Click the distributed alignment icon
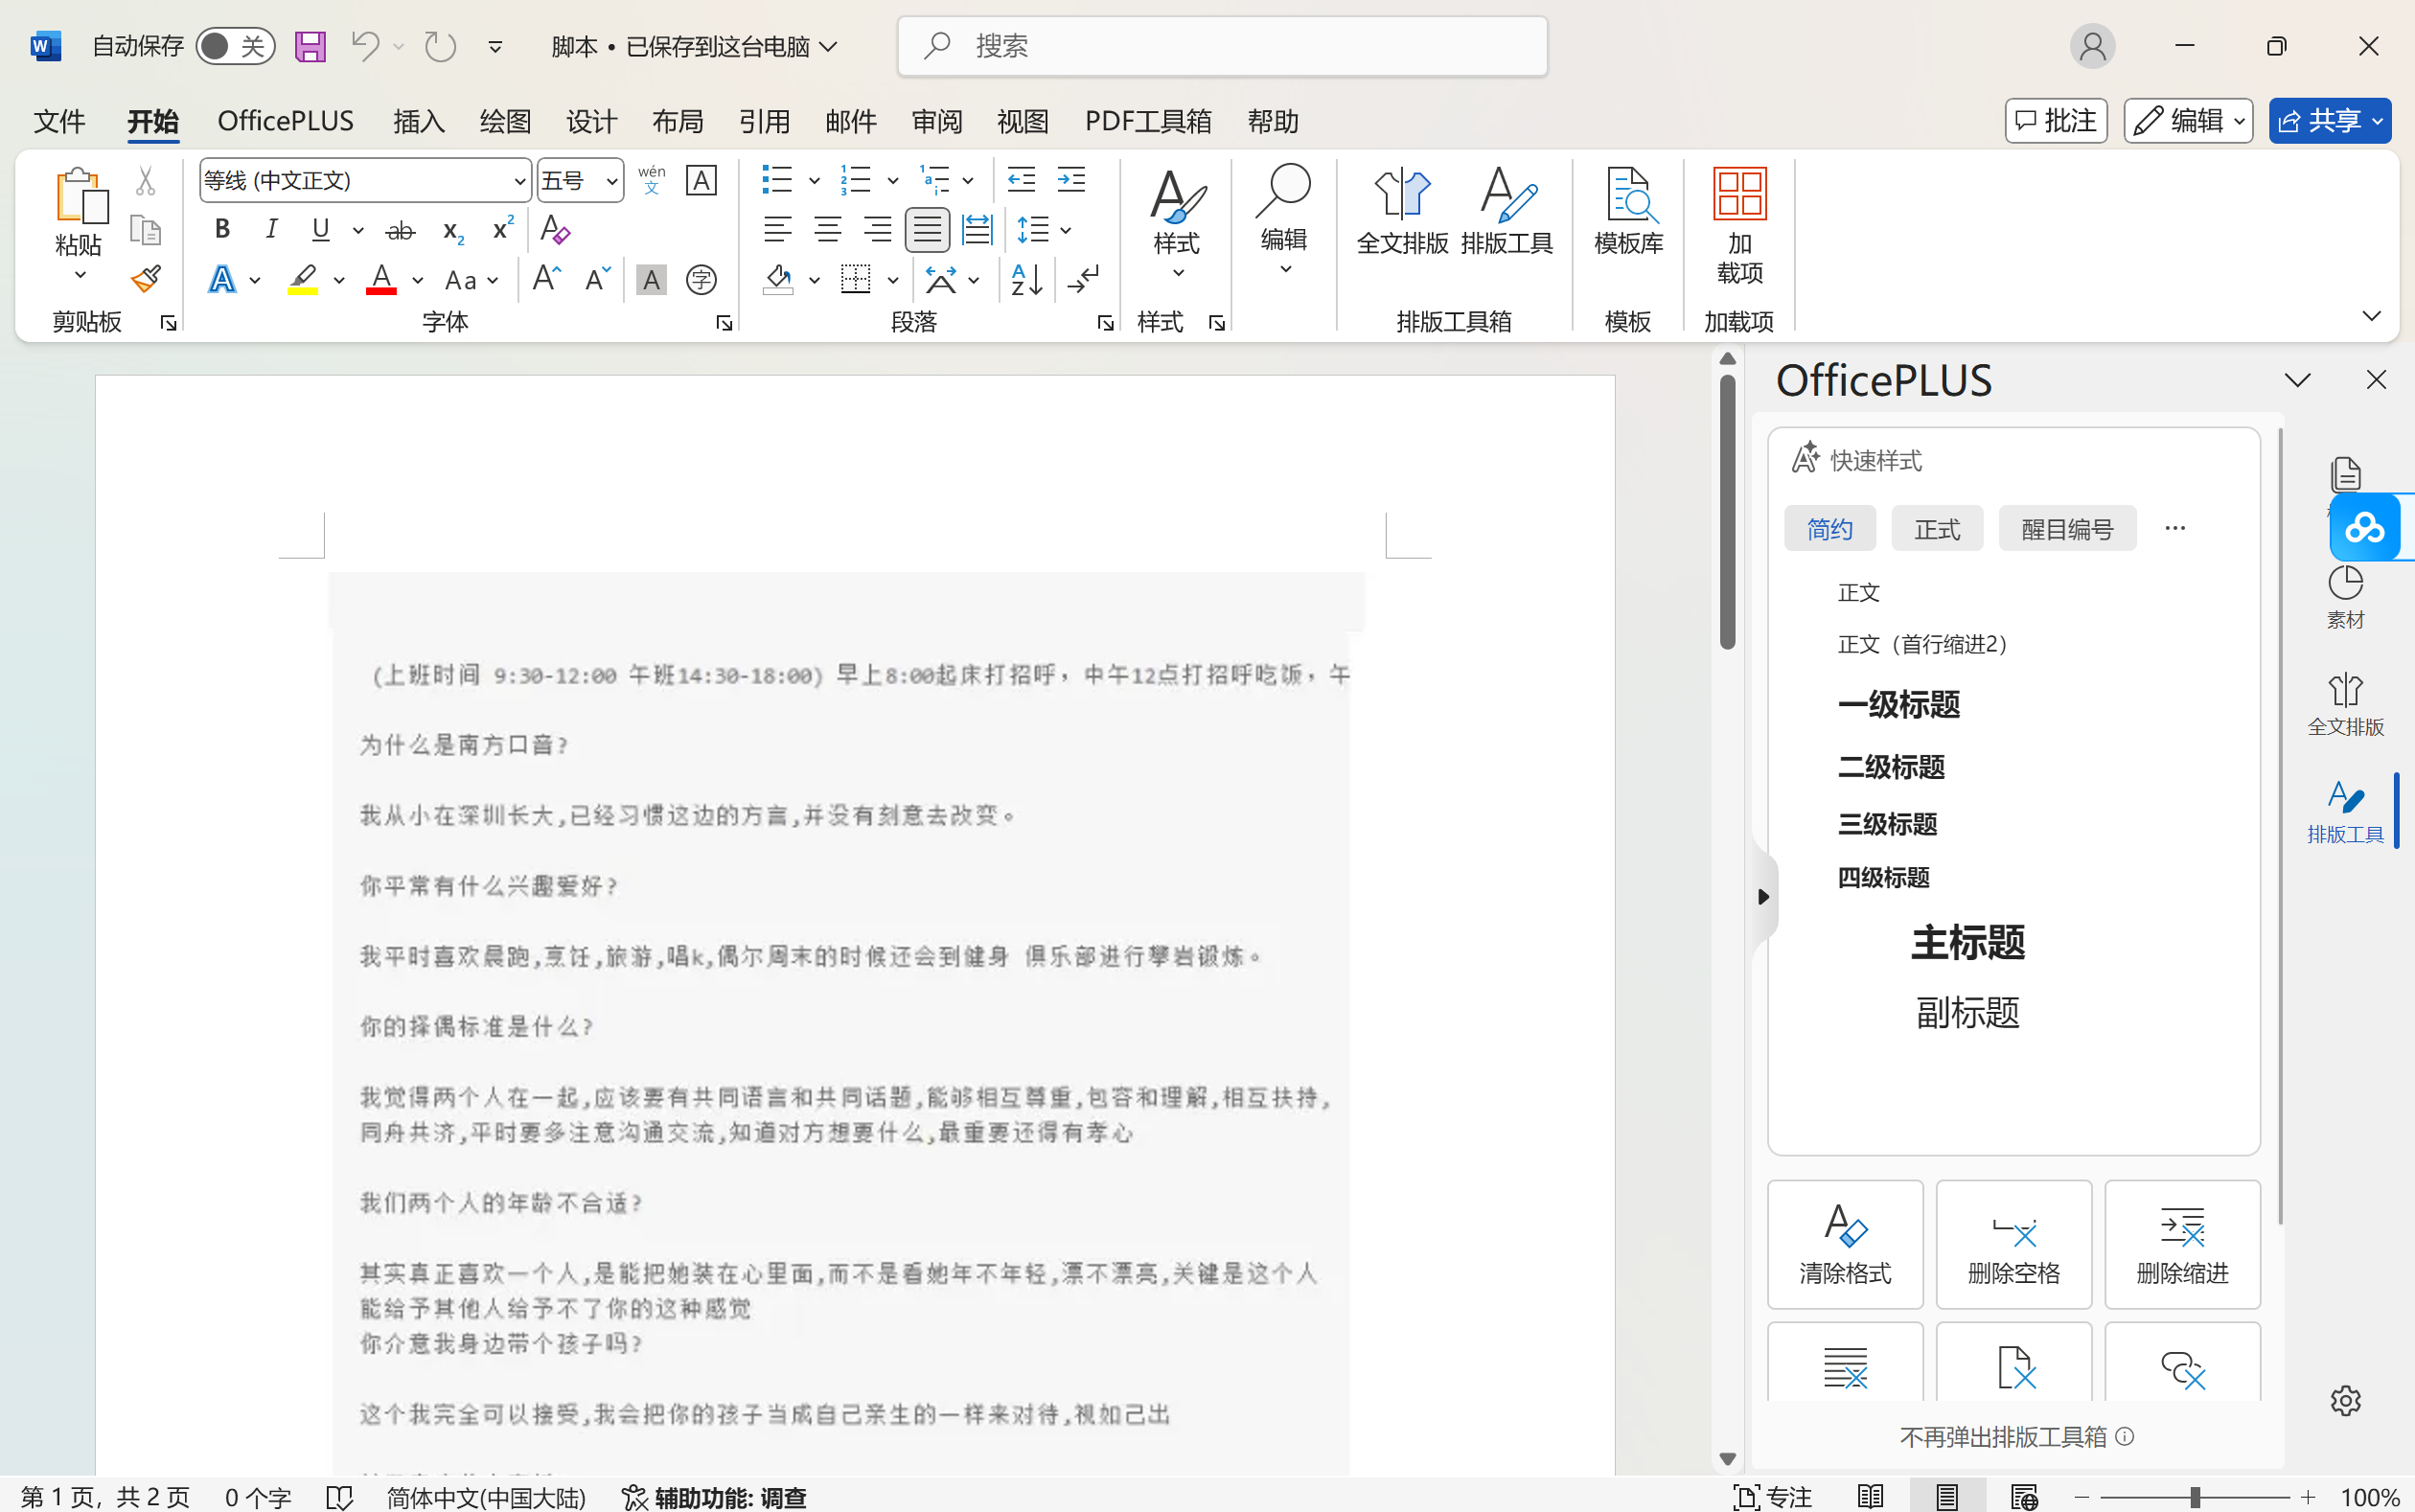The width and height of the screenshot is (2415, 1512). pyautogui.click(x=977, y=230)
